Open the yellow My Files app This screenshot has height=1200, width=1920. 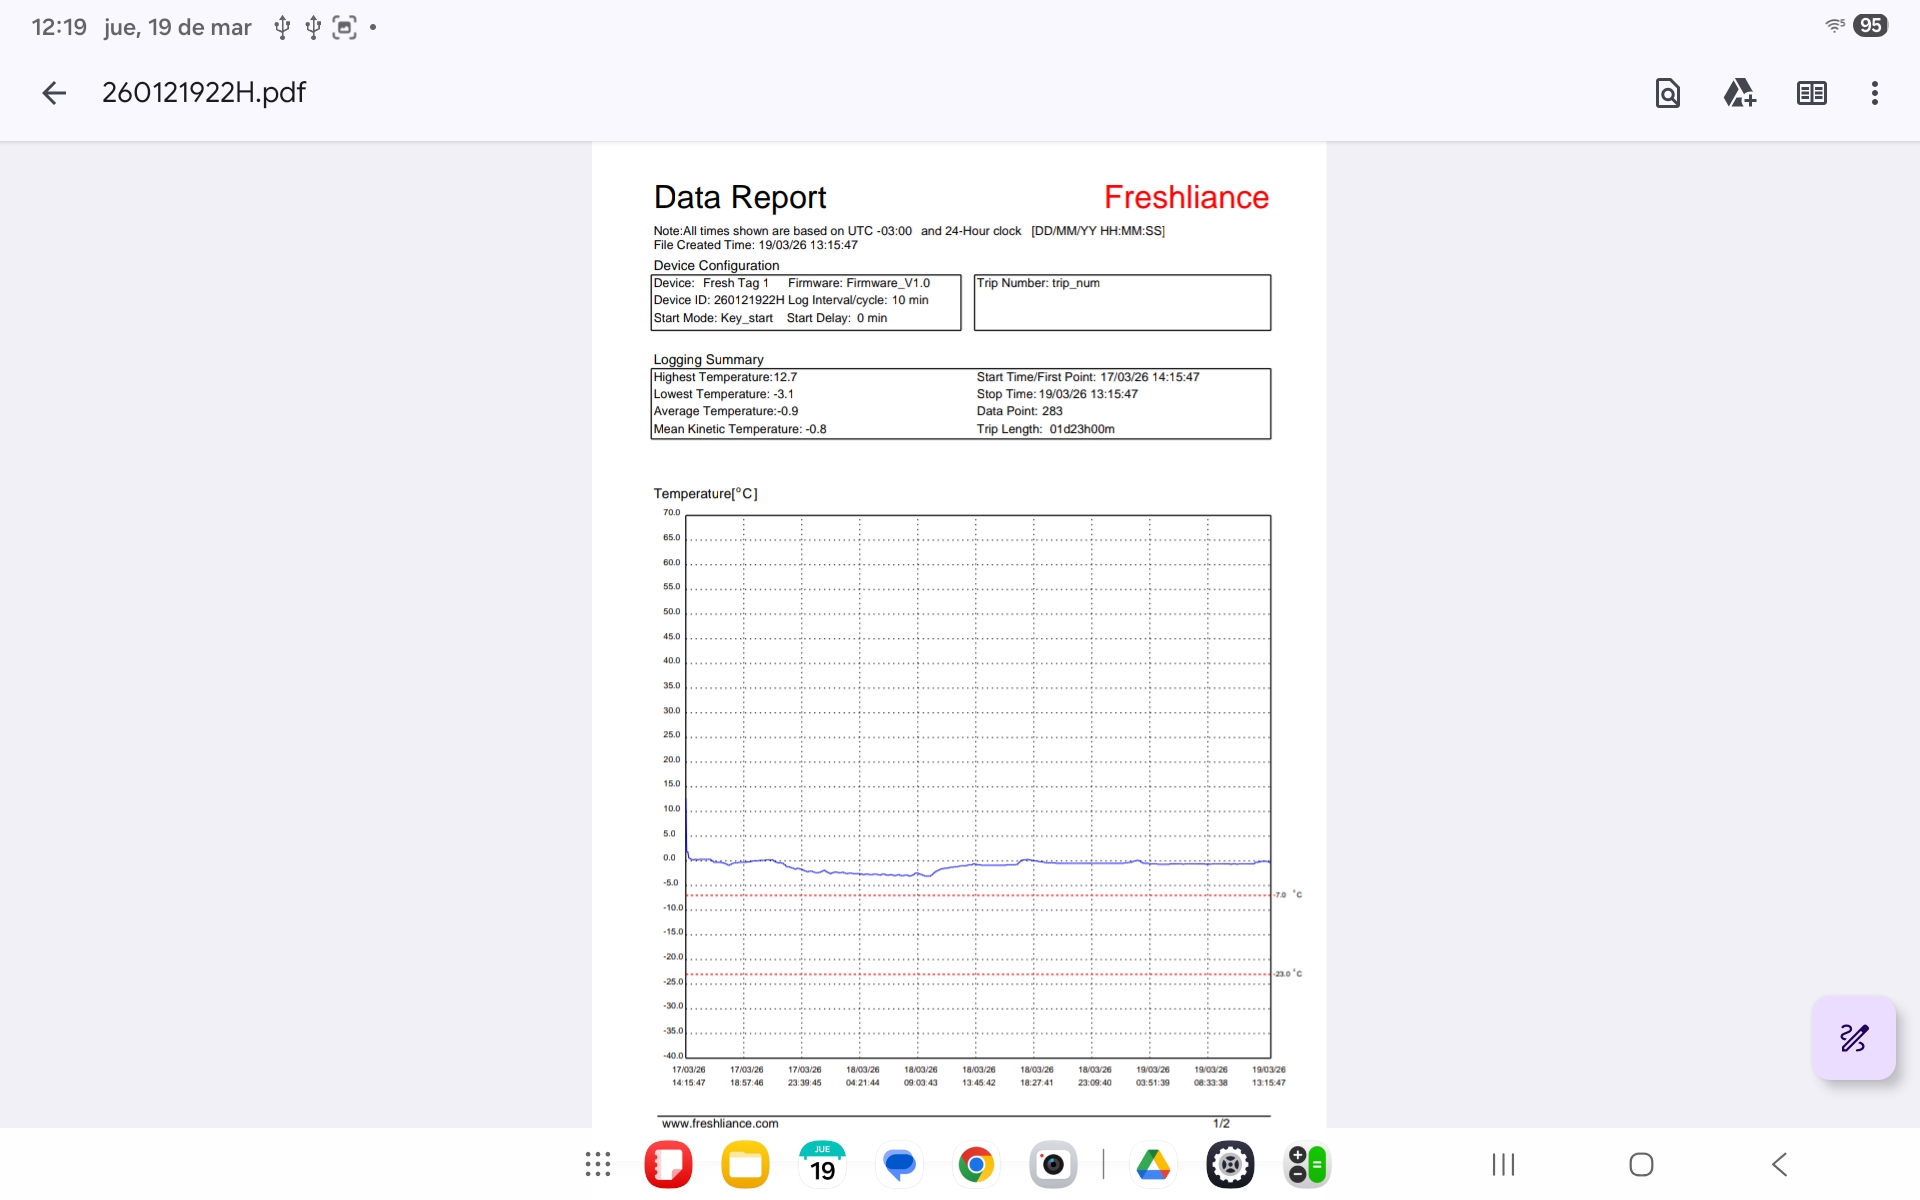pos(745,1164)
